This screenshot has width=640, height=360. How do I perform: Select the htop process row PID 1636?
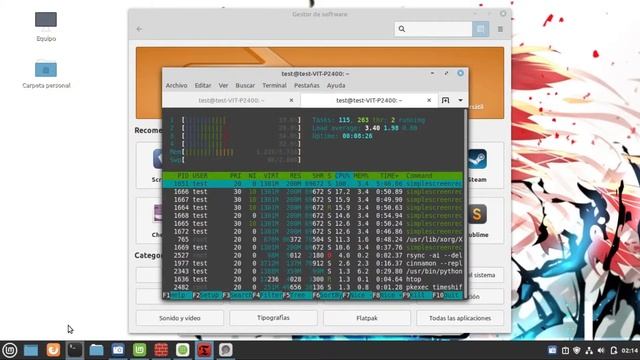coord(313,280)
